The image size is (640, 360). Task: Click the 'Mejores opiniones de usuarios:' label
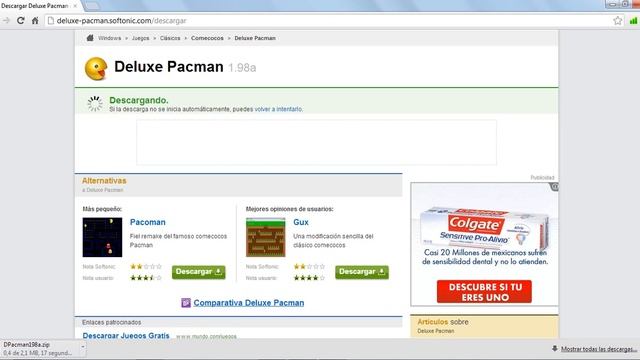pyautogui.click(x=289, y=209)
